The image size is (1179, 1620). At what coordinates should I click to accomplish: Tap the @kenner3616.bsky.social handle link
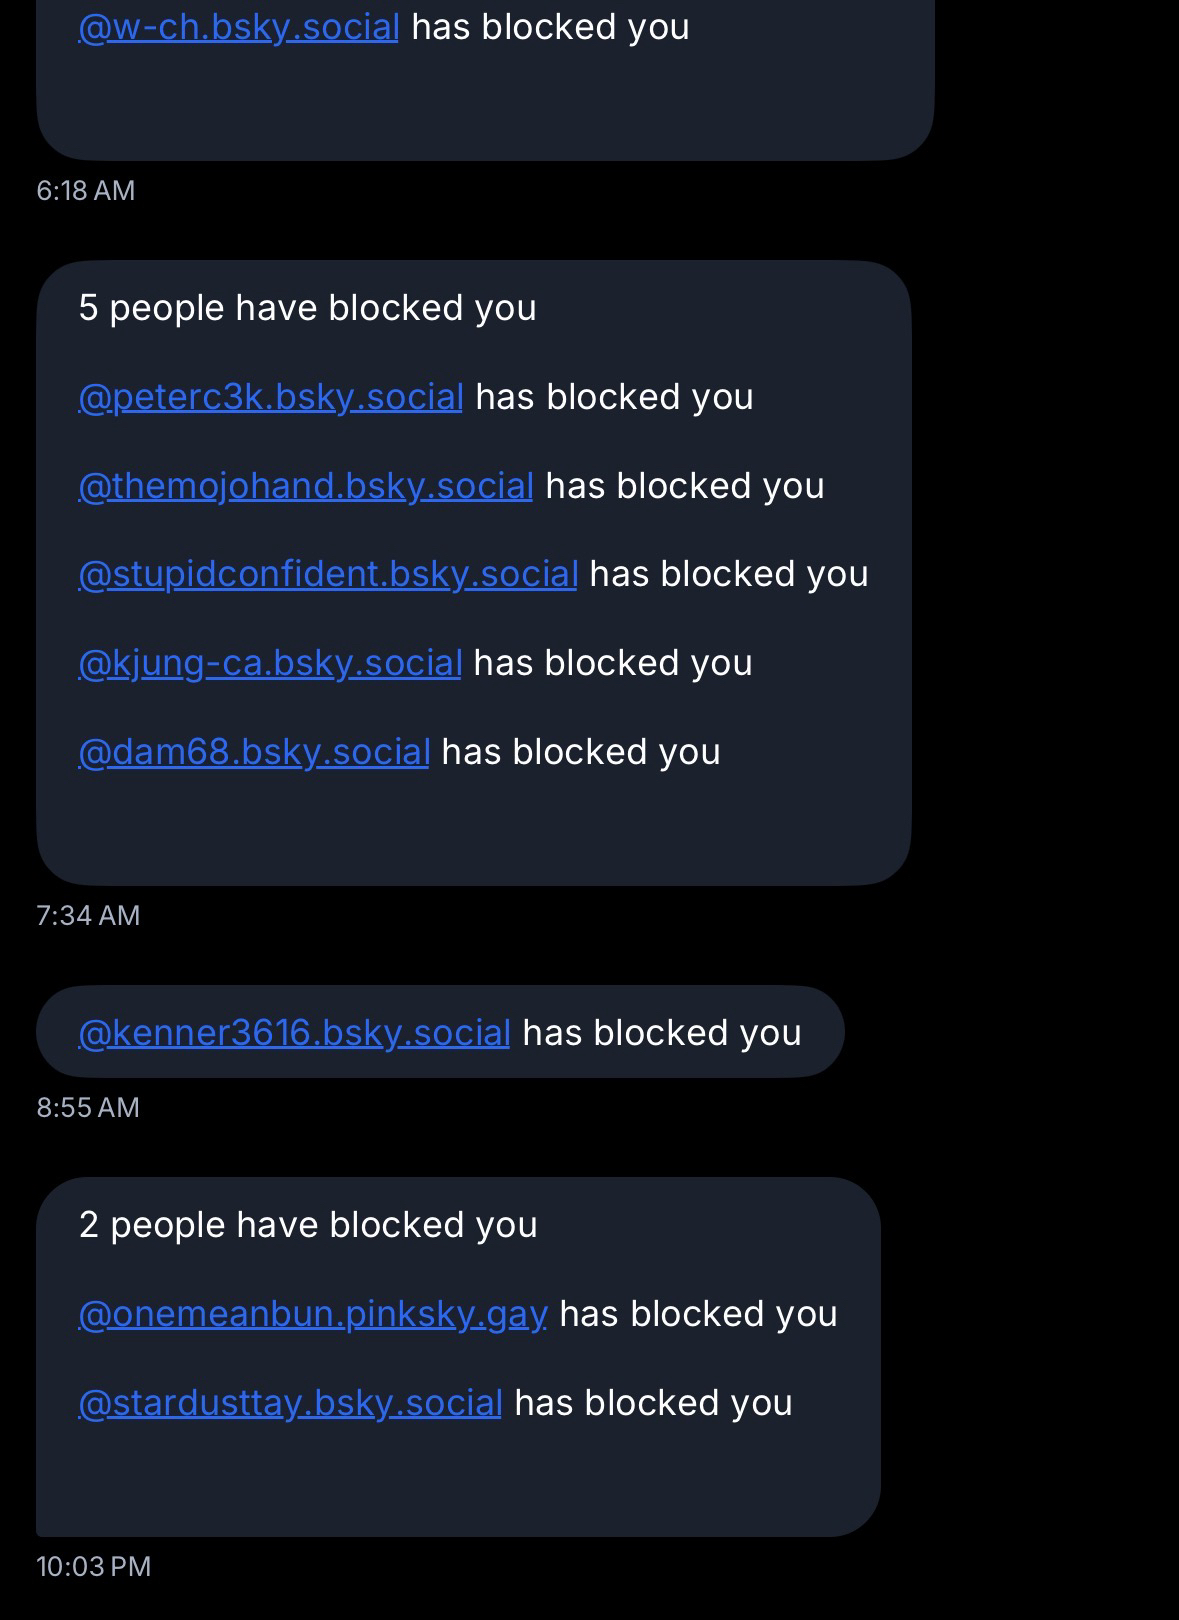[294, 1033]
